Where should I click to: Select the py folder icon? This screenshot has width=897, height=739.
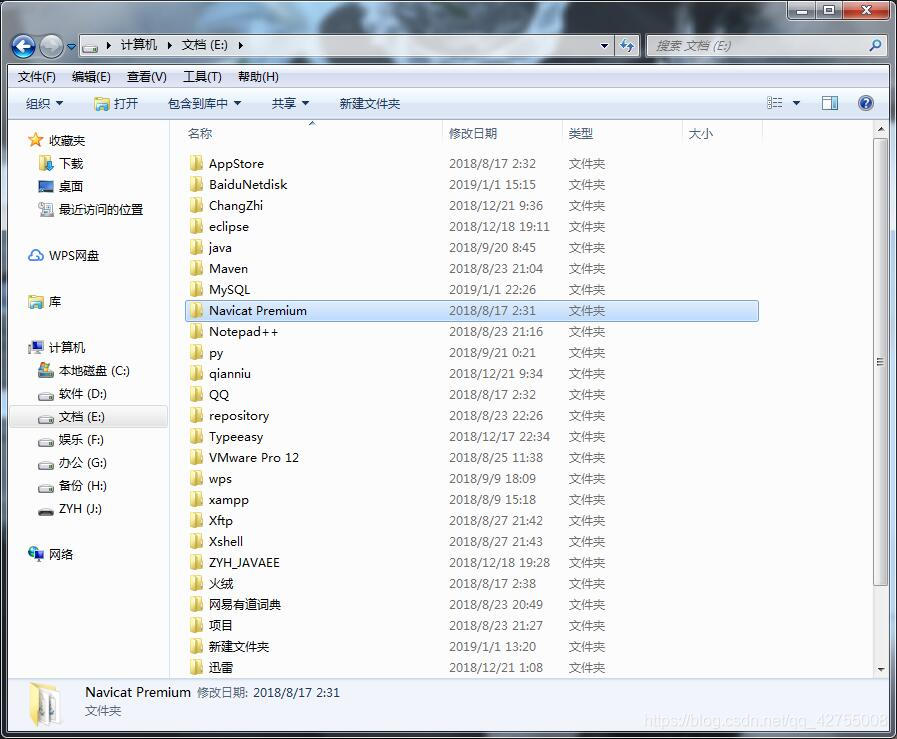(196, 352)
